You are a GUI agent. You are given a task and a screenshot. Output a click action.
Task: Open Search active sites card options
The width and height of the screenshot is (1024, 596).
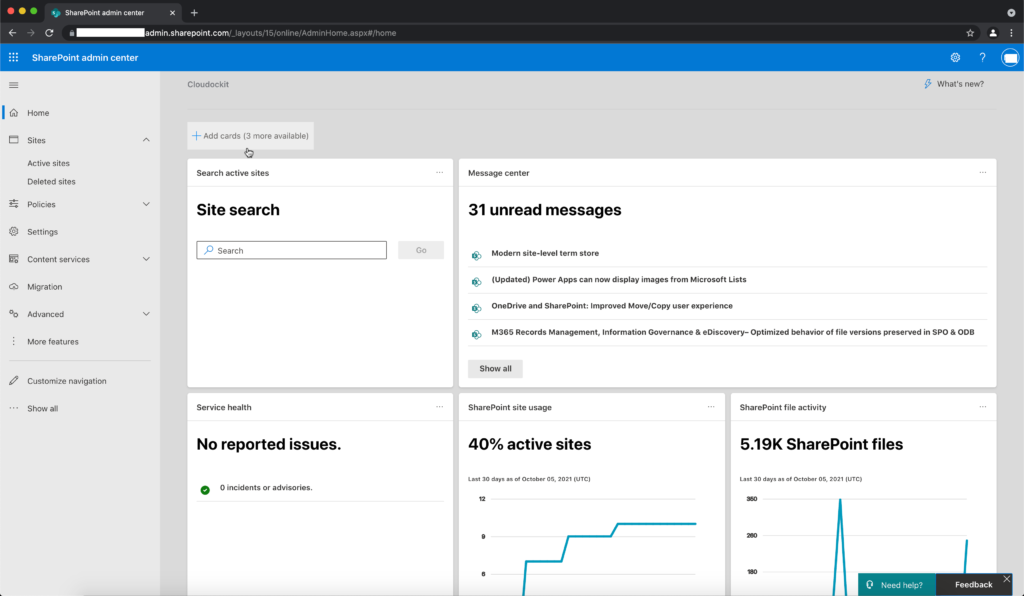[440, 172]
